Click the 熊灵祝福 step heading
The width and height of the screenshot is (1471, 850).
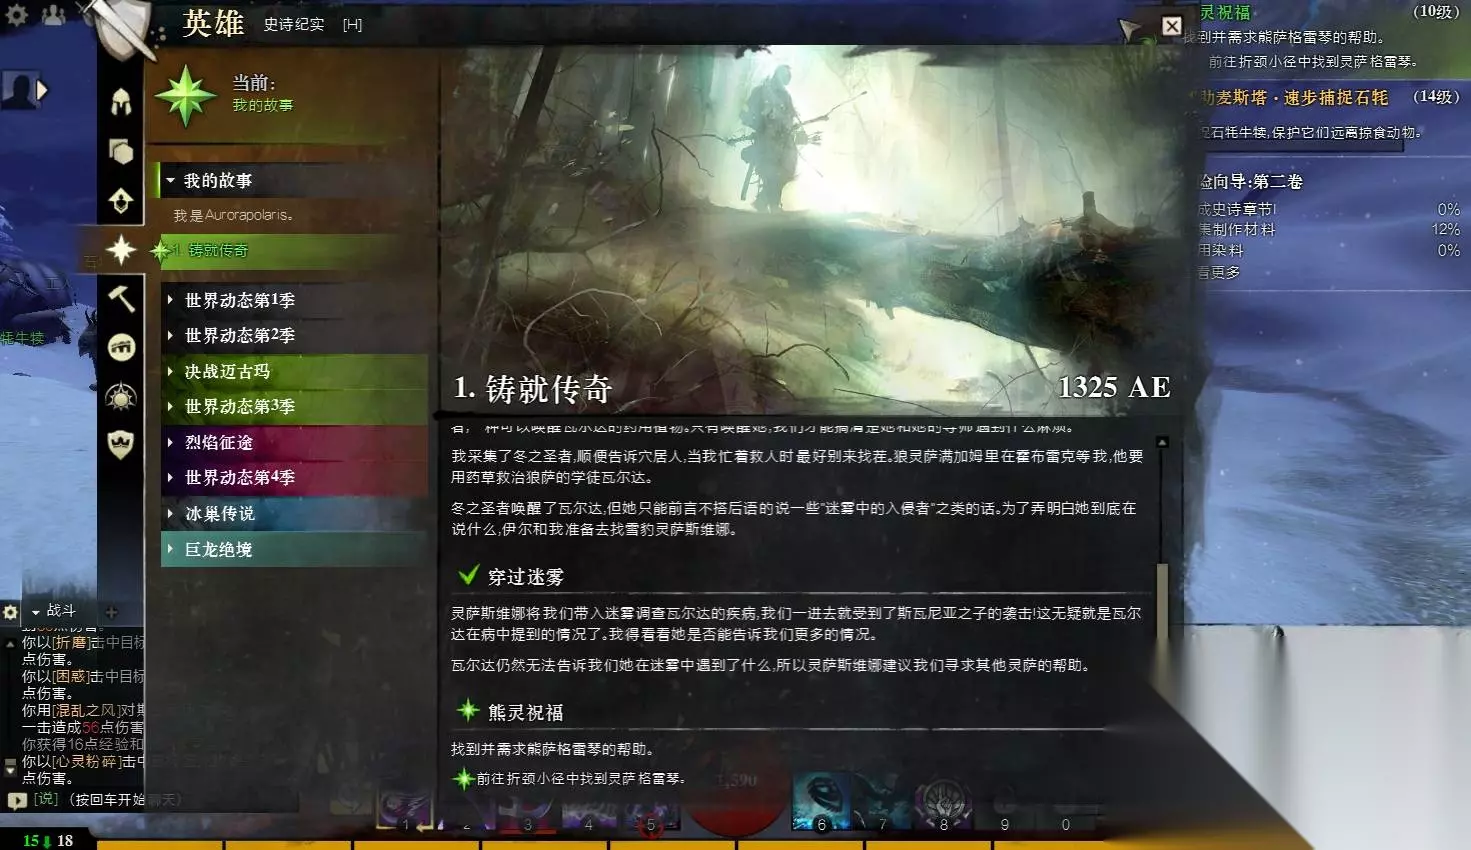tap(526, 713)
